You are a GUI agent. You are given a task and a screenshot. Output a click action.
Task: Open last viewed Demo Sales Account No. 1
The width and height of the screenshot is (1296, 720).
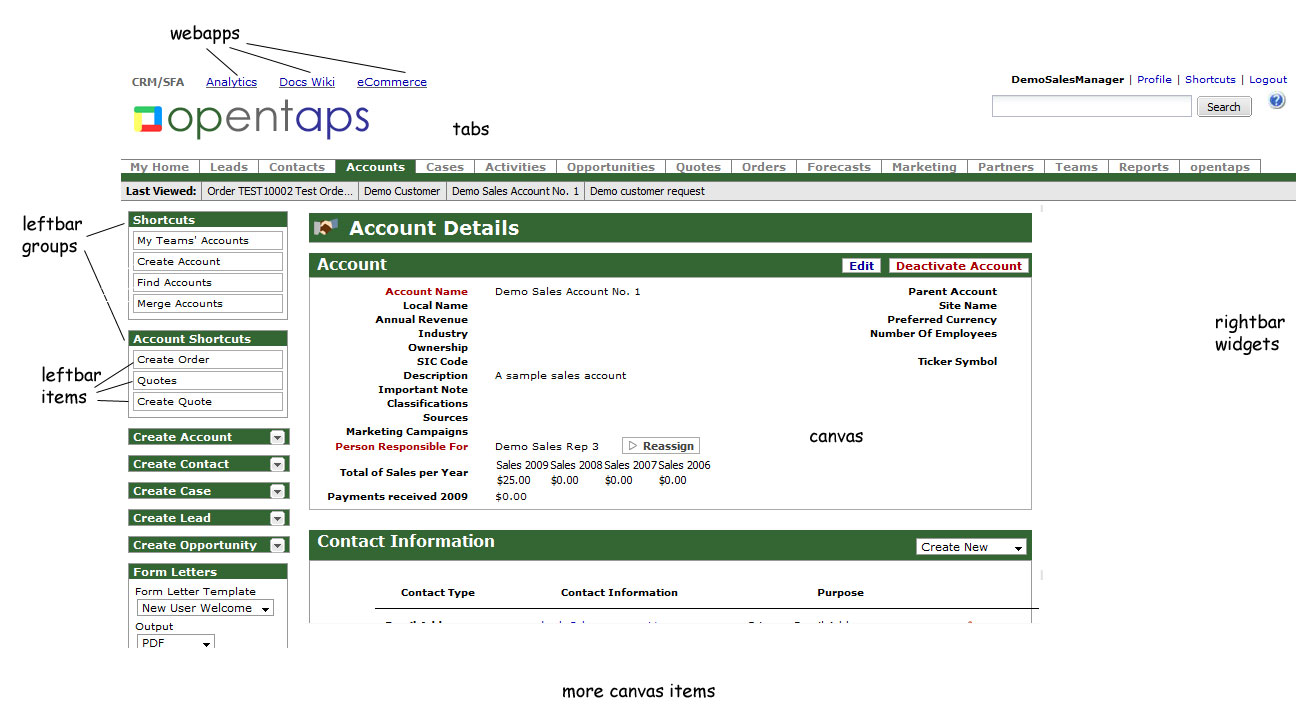(x=516, y=191)
